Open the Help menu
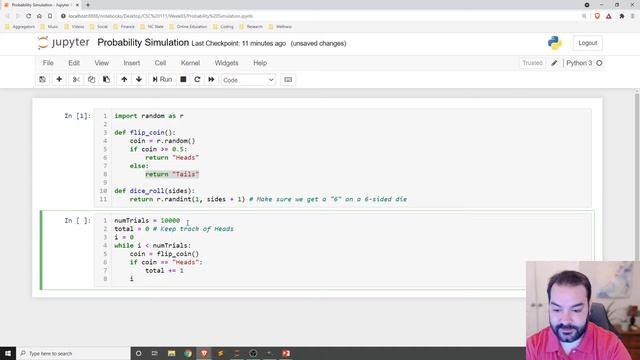640x360 pixels. (x=260, y=63)
